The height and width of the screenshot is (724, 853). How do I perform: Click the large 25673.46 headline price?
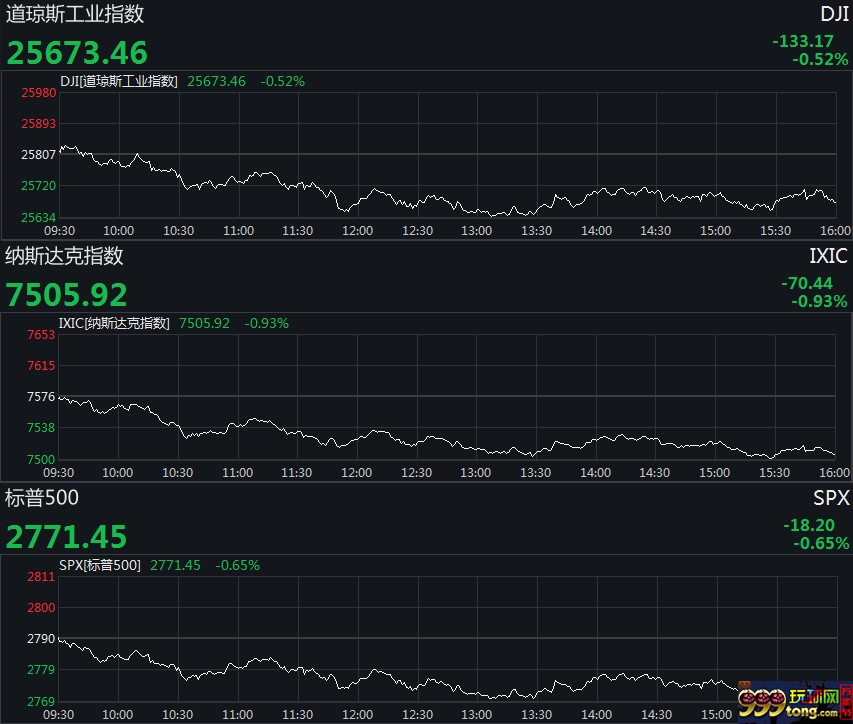[x=77, y=53]
